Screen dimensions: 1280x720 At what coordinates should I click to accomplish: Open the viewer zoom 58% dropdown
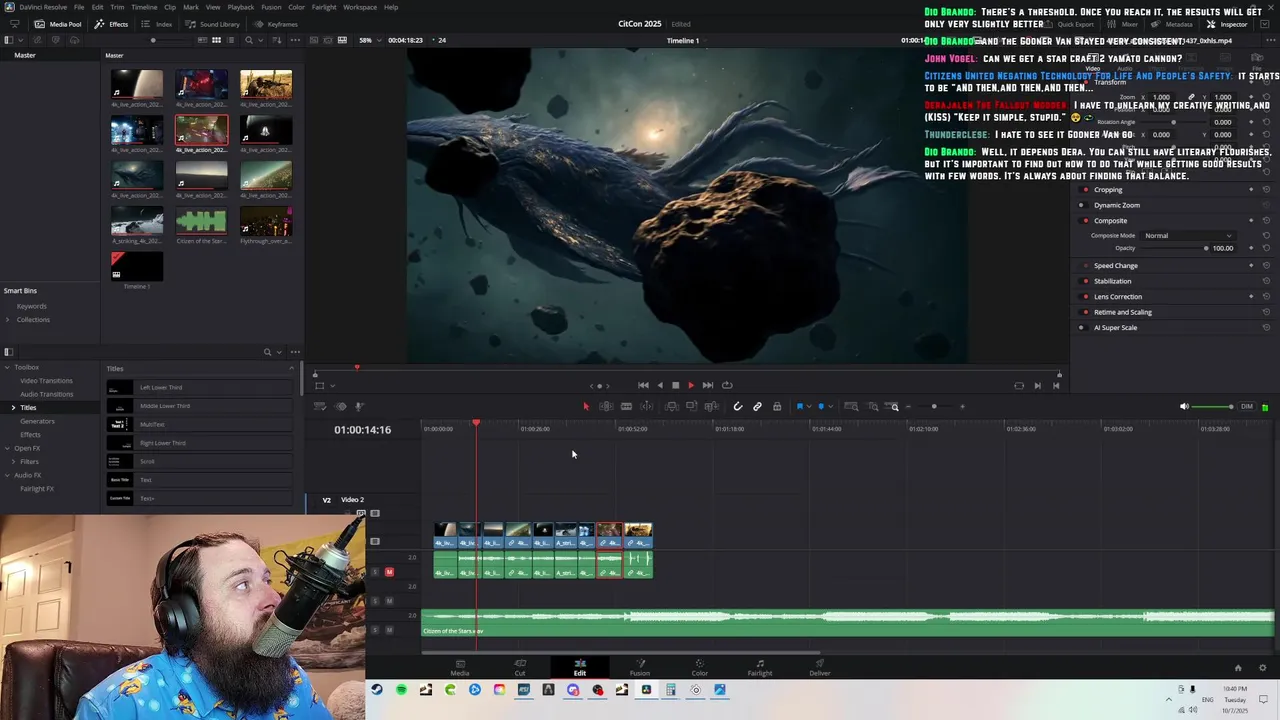pyautogui.click(x=369, y=40)
